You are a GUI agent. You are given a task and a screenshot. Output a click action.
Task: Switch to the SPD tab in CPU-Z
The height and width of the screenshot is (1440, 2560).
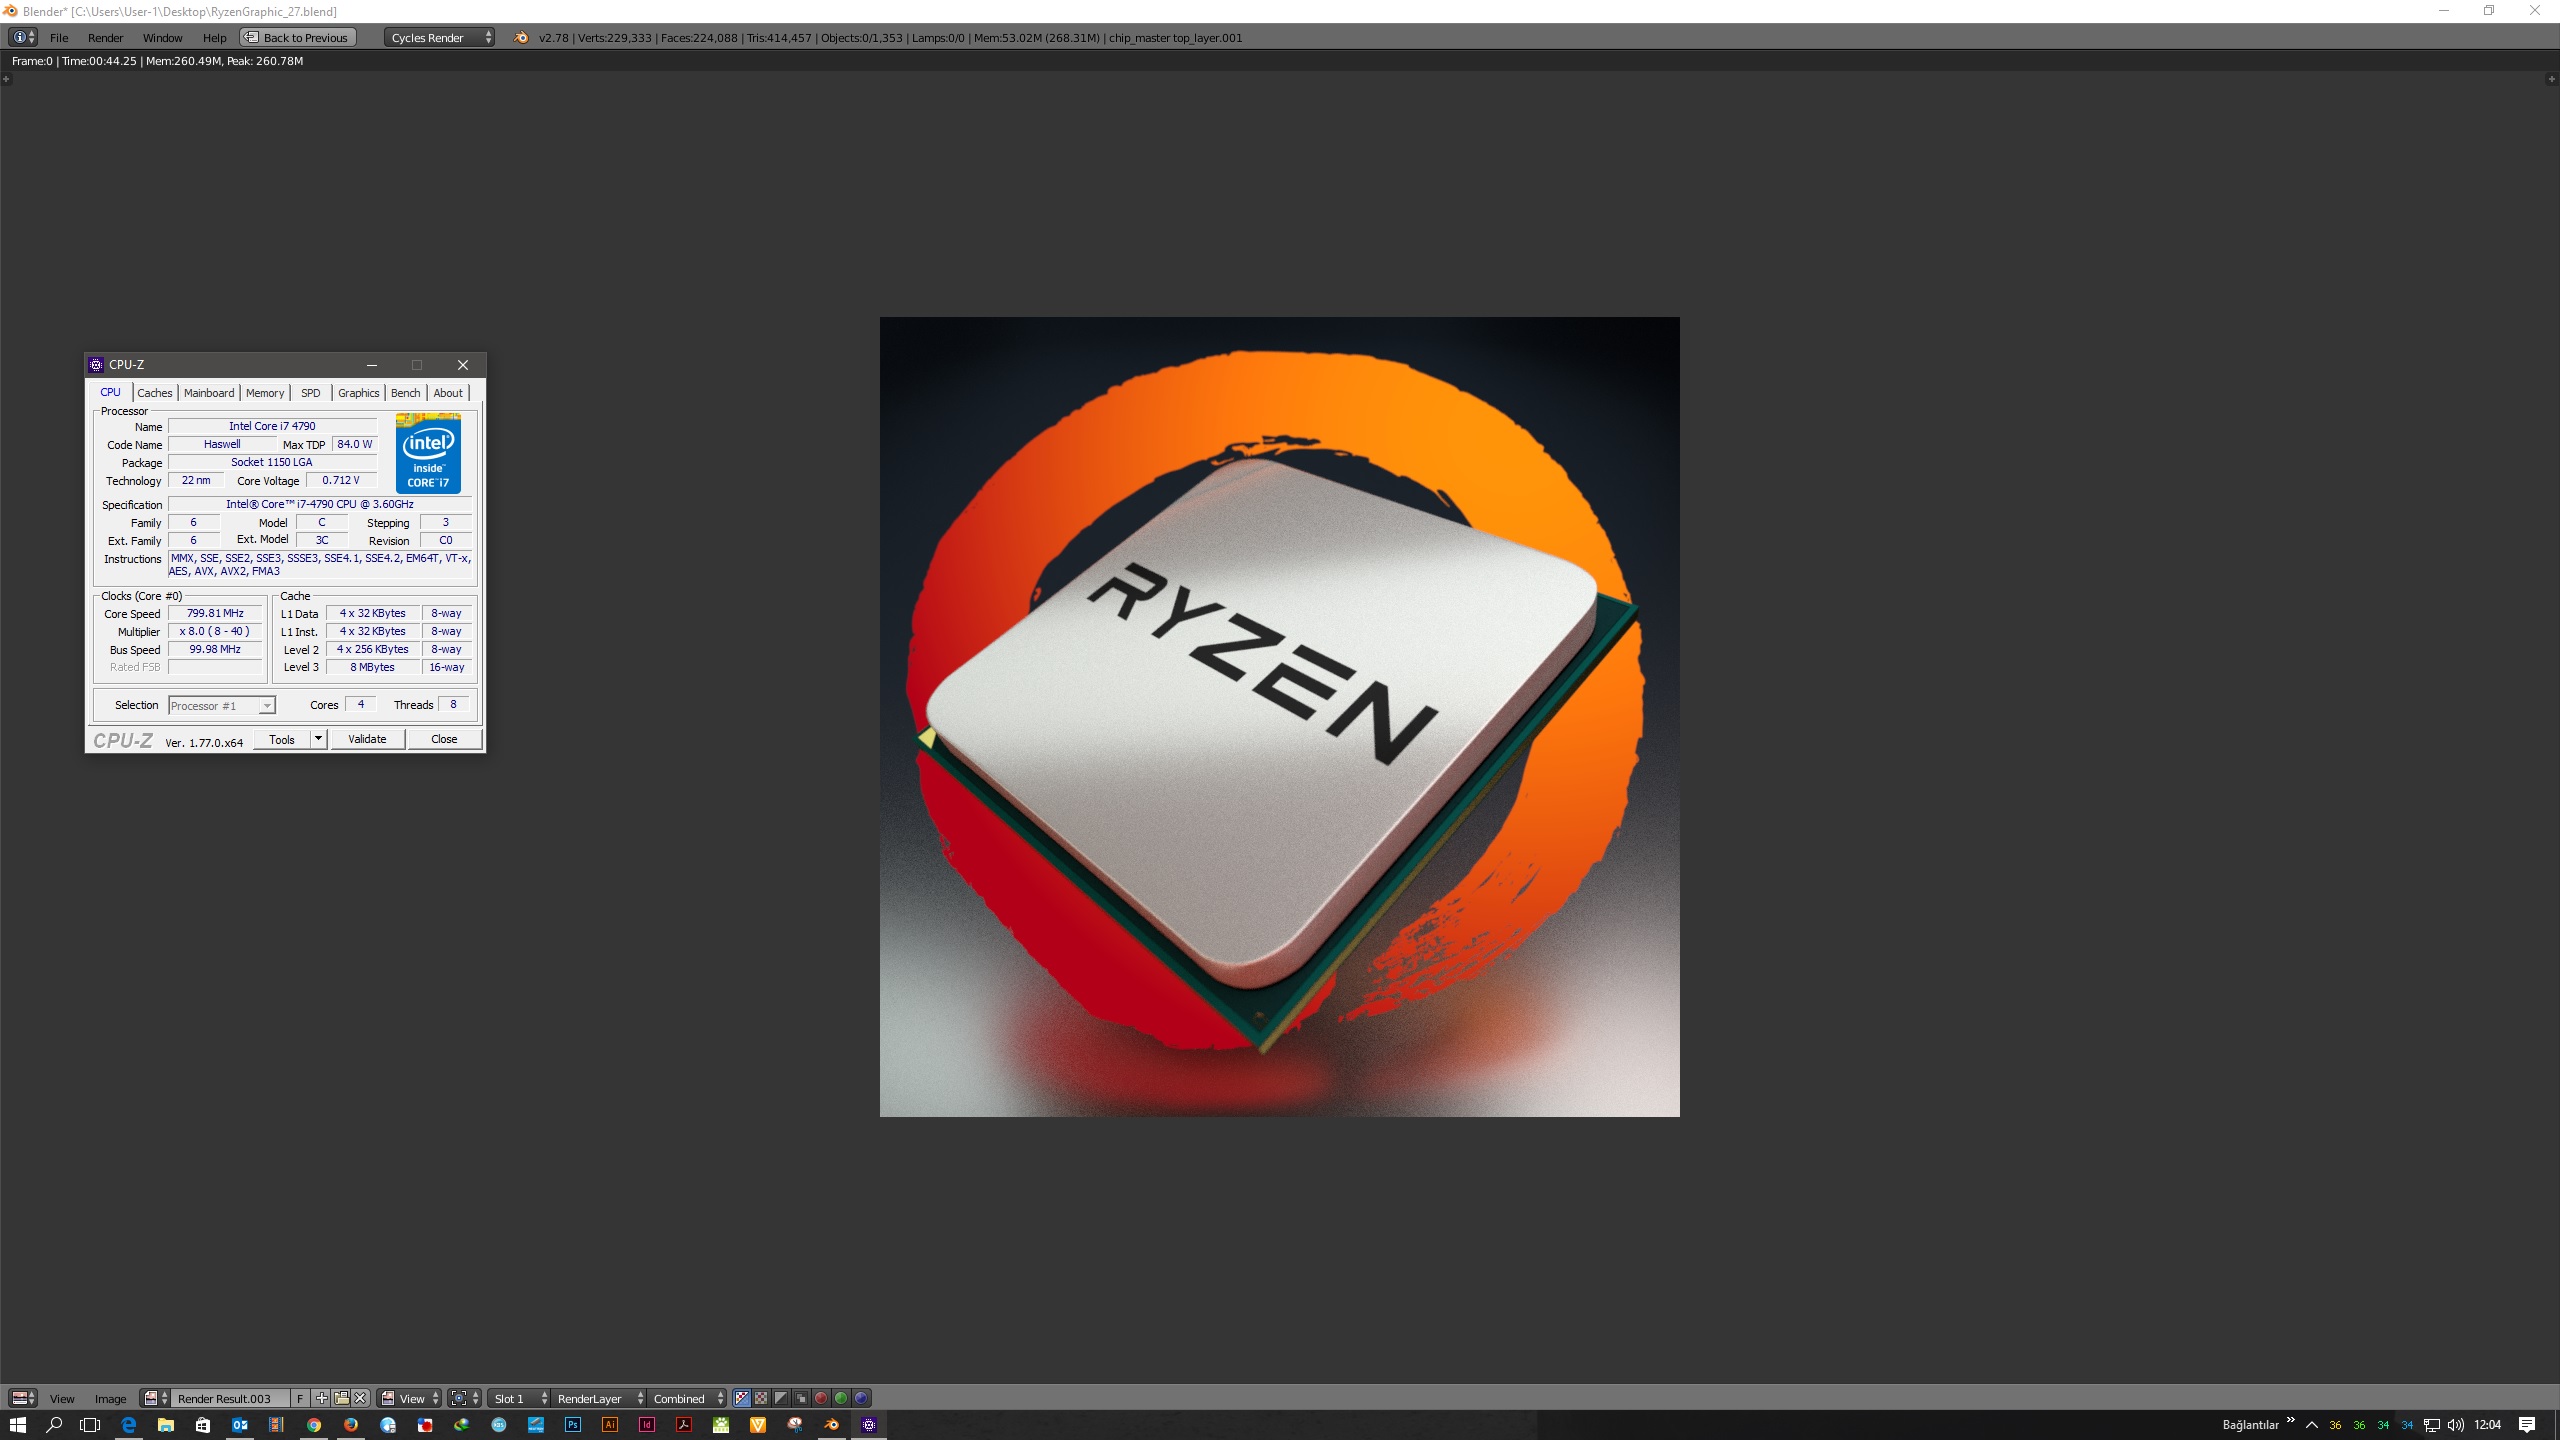click(x=311, y=393)
